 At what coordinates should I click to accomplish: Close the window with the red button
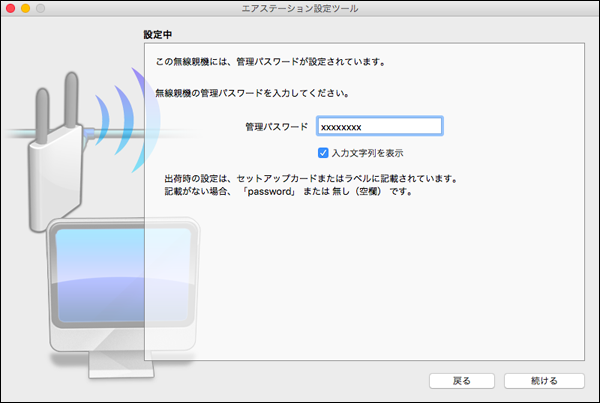(13, 9)
